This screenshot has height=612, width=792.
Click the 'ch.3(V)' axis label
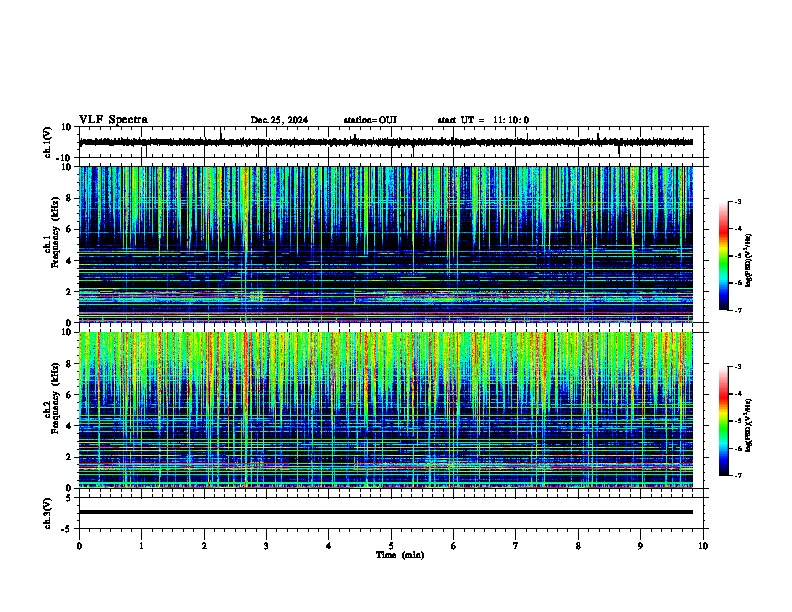(48, 513)
